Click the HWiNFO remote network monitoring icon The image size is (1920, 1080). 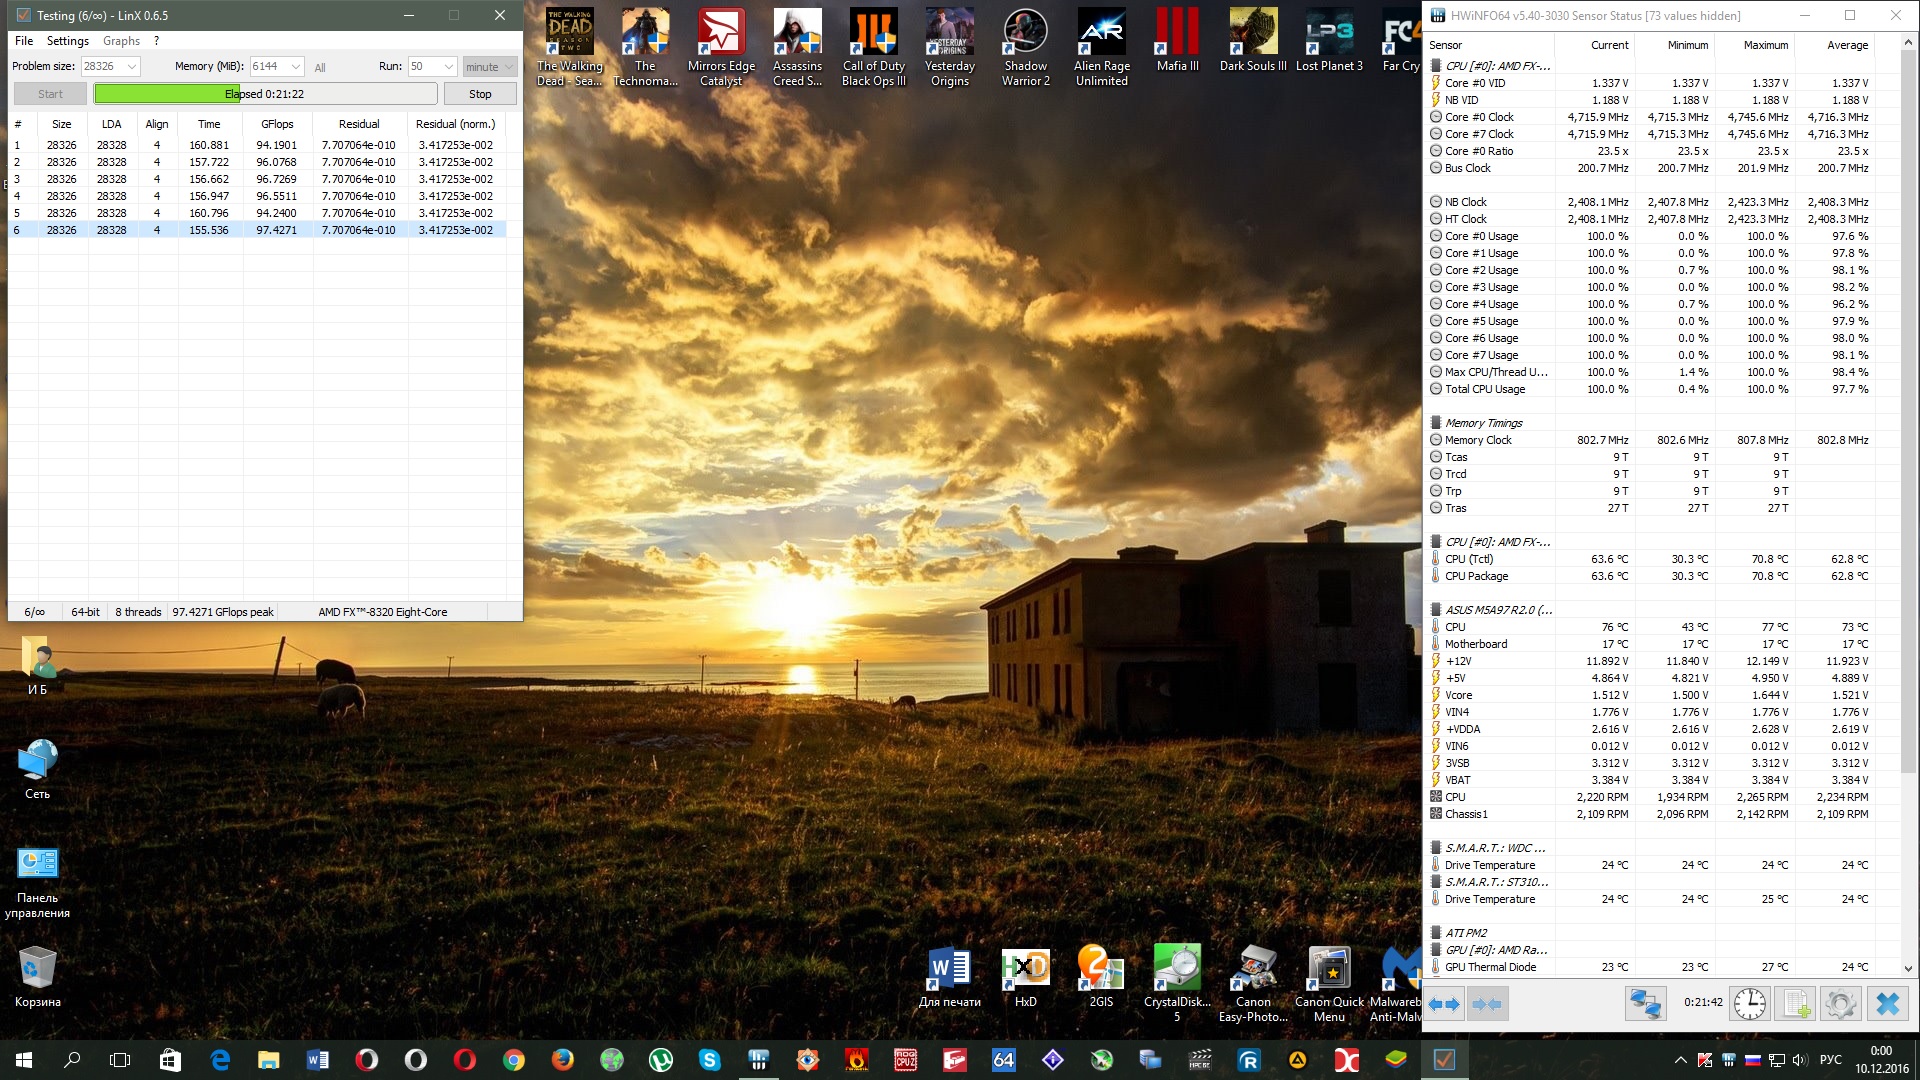1645,1003
